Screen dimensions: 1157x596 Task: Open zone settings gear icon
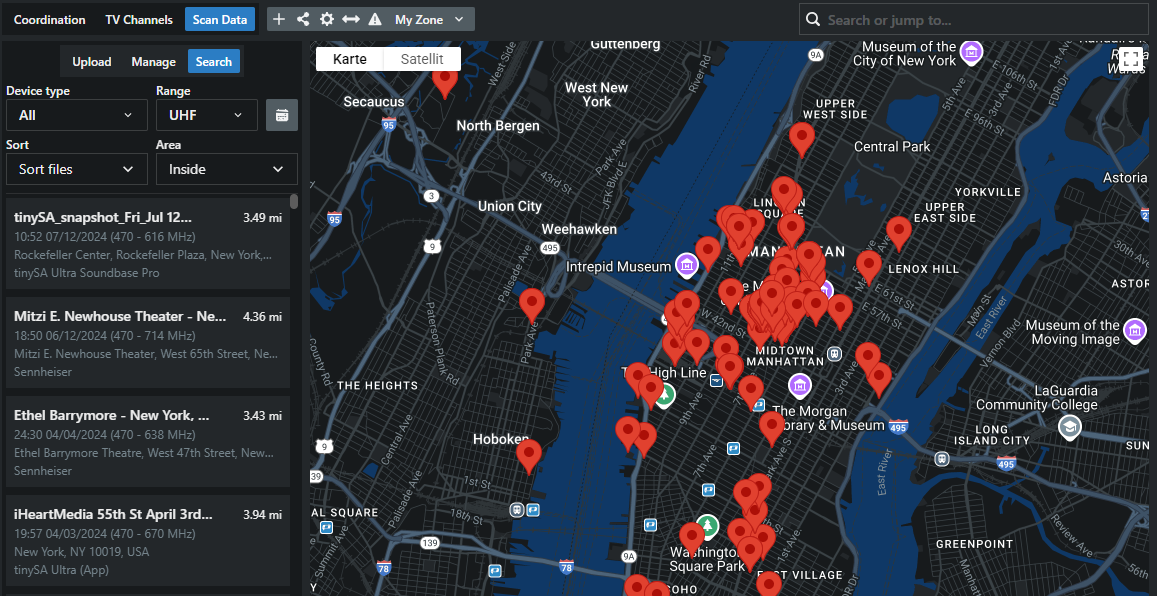click(327, 20)
